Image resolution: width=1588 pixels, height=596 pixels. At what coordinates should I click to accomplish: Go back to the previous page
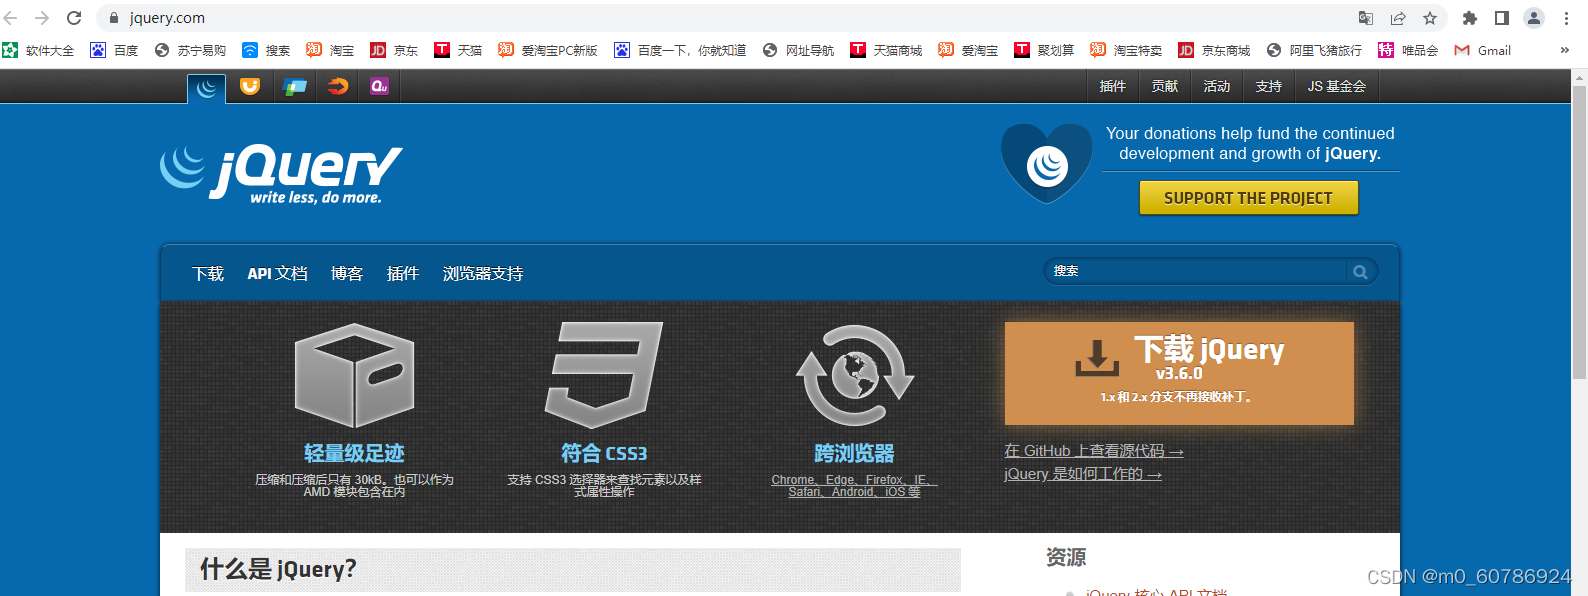tap(11, 18)
